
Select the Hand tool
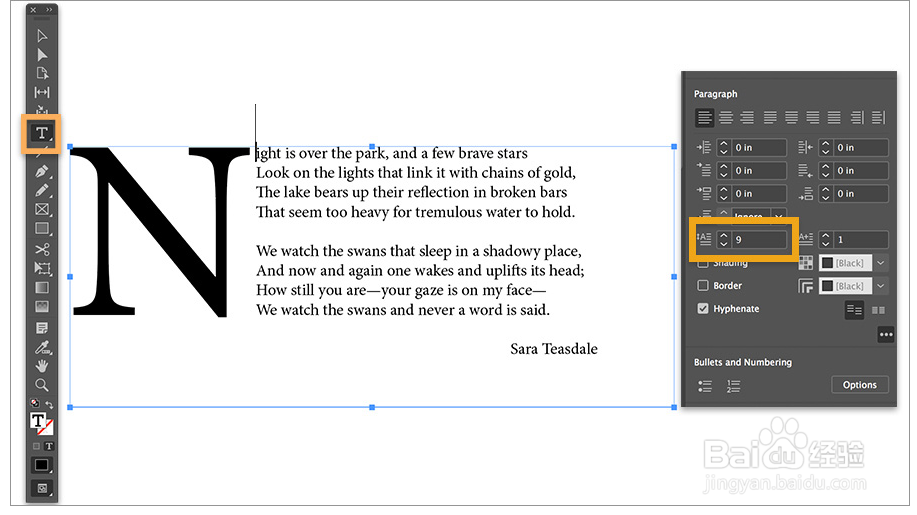[x=42, y=366]
